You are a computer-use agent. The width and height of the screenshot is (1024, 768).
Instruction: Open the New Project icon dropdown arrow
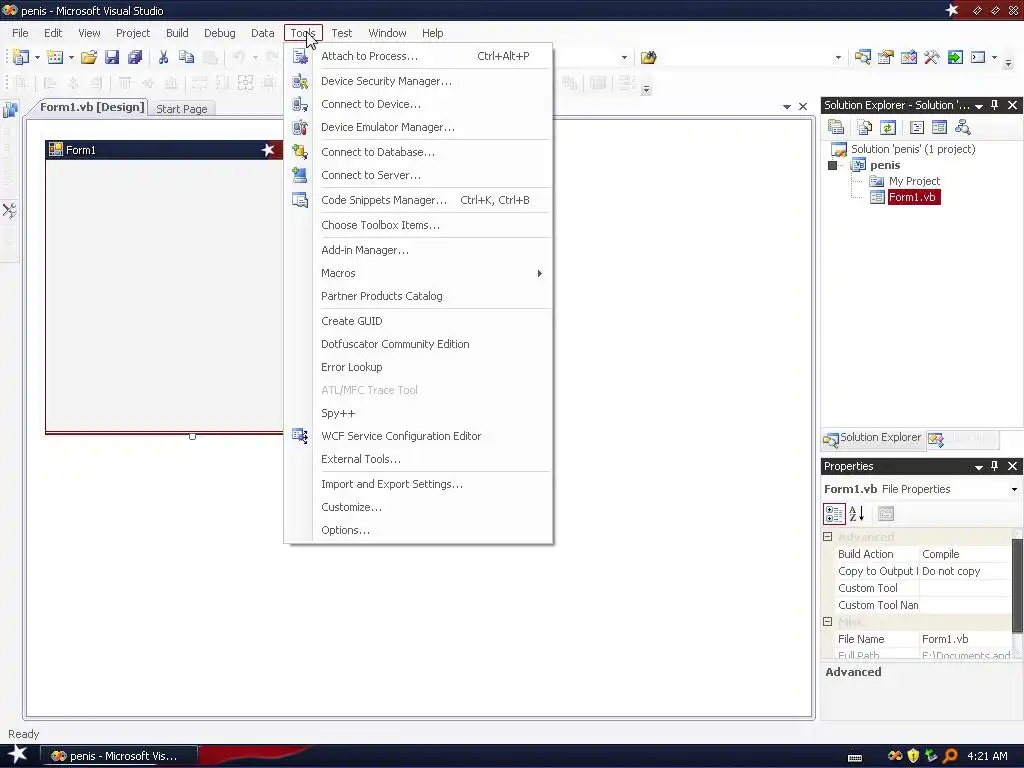tap(37, 57)
